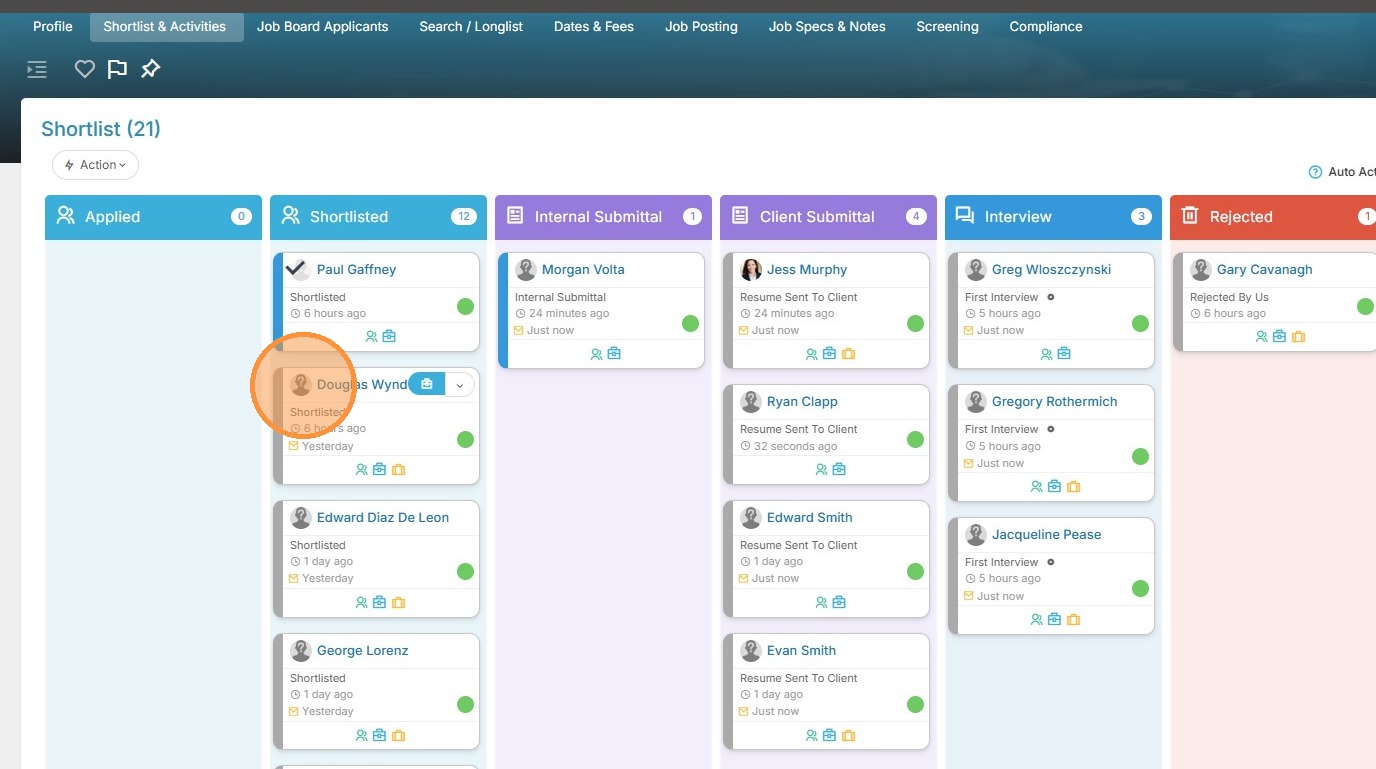The image size is (1376, 769).
Task: Click the people icon on Greg Wloszczynski's card
Action: [x=1046, y=354]
